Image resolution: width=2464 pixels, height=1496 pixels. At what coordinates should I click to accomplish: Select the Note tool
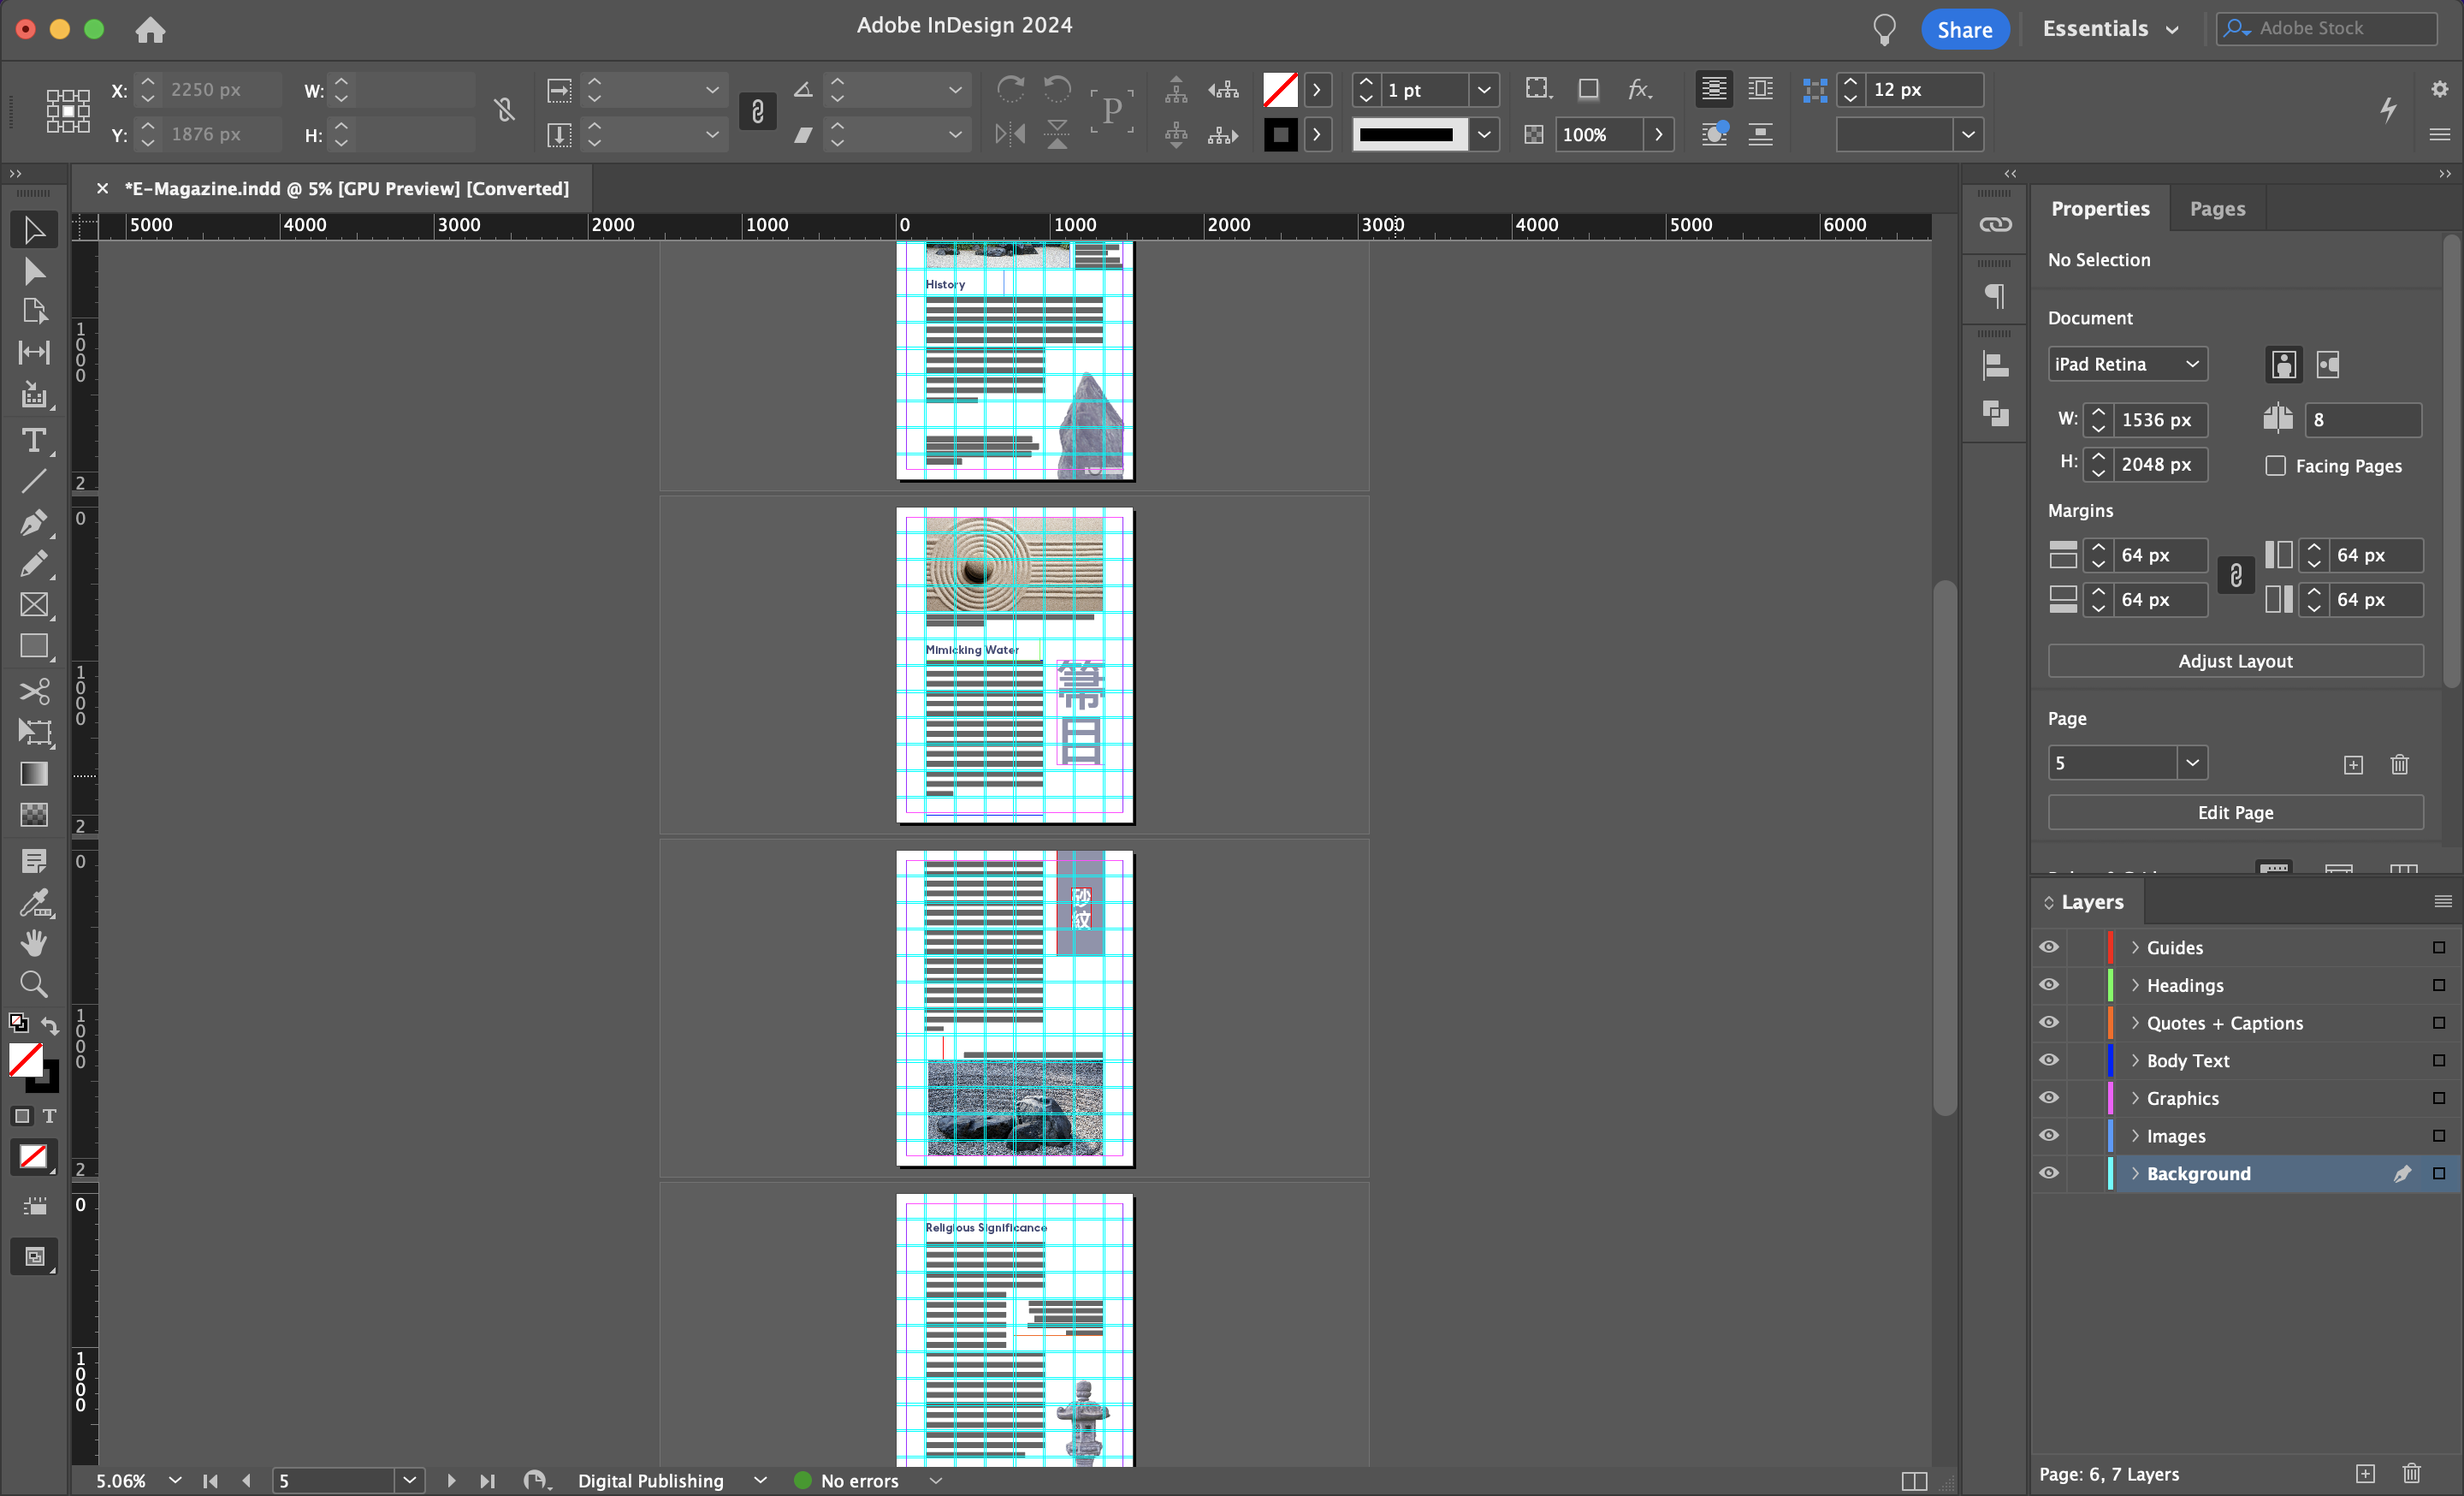click(34, 861)
